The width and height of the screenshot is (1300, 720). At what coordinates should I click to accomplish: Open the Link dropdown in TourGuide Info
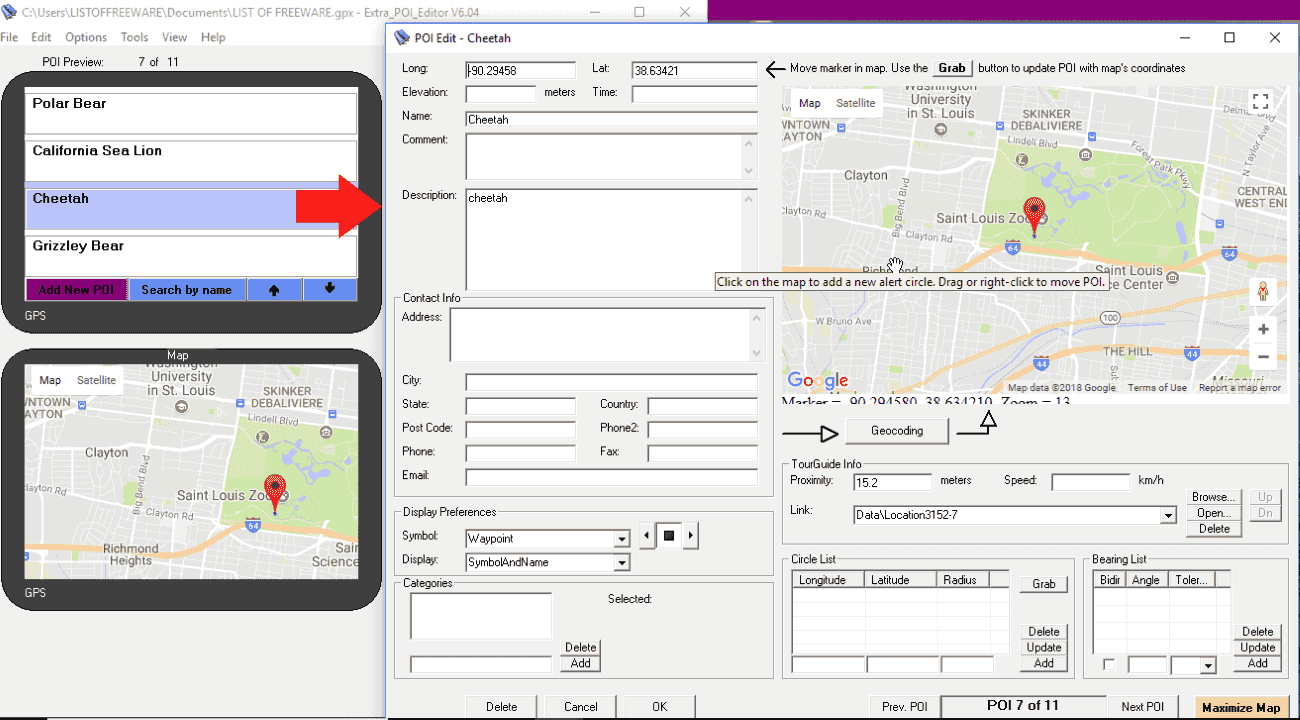pyautogui.click(x=1168, y=516)
